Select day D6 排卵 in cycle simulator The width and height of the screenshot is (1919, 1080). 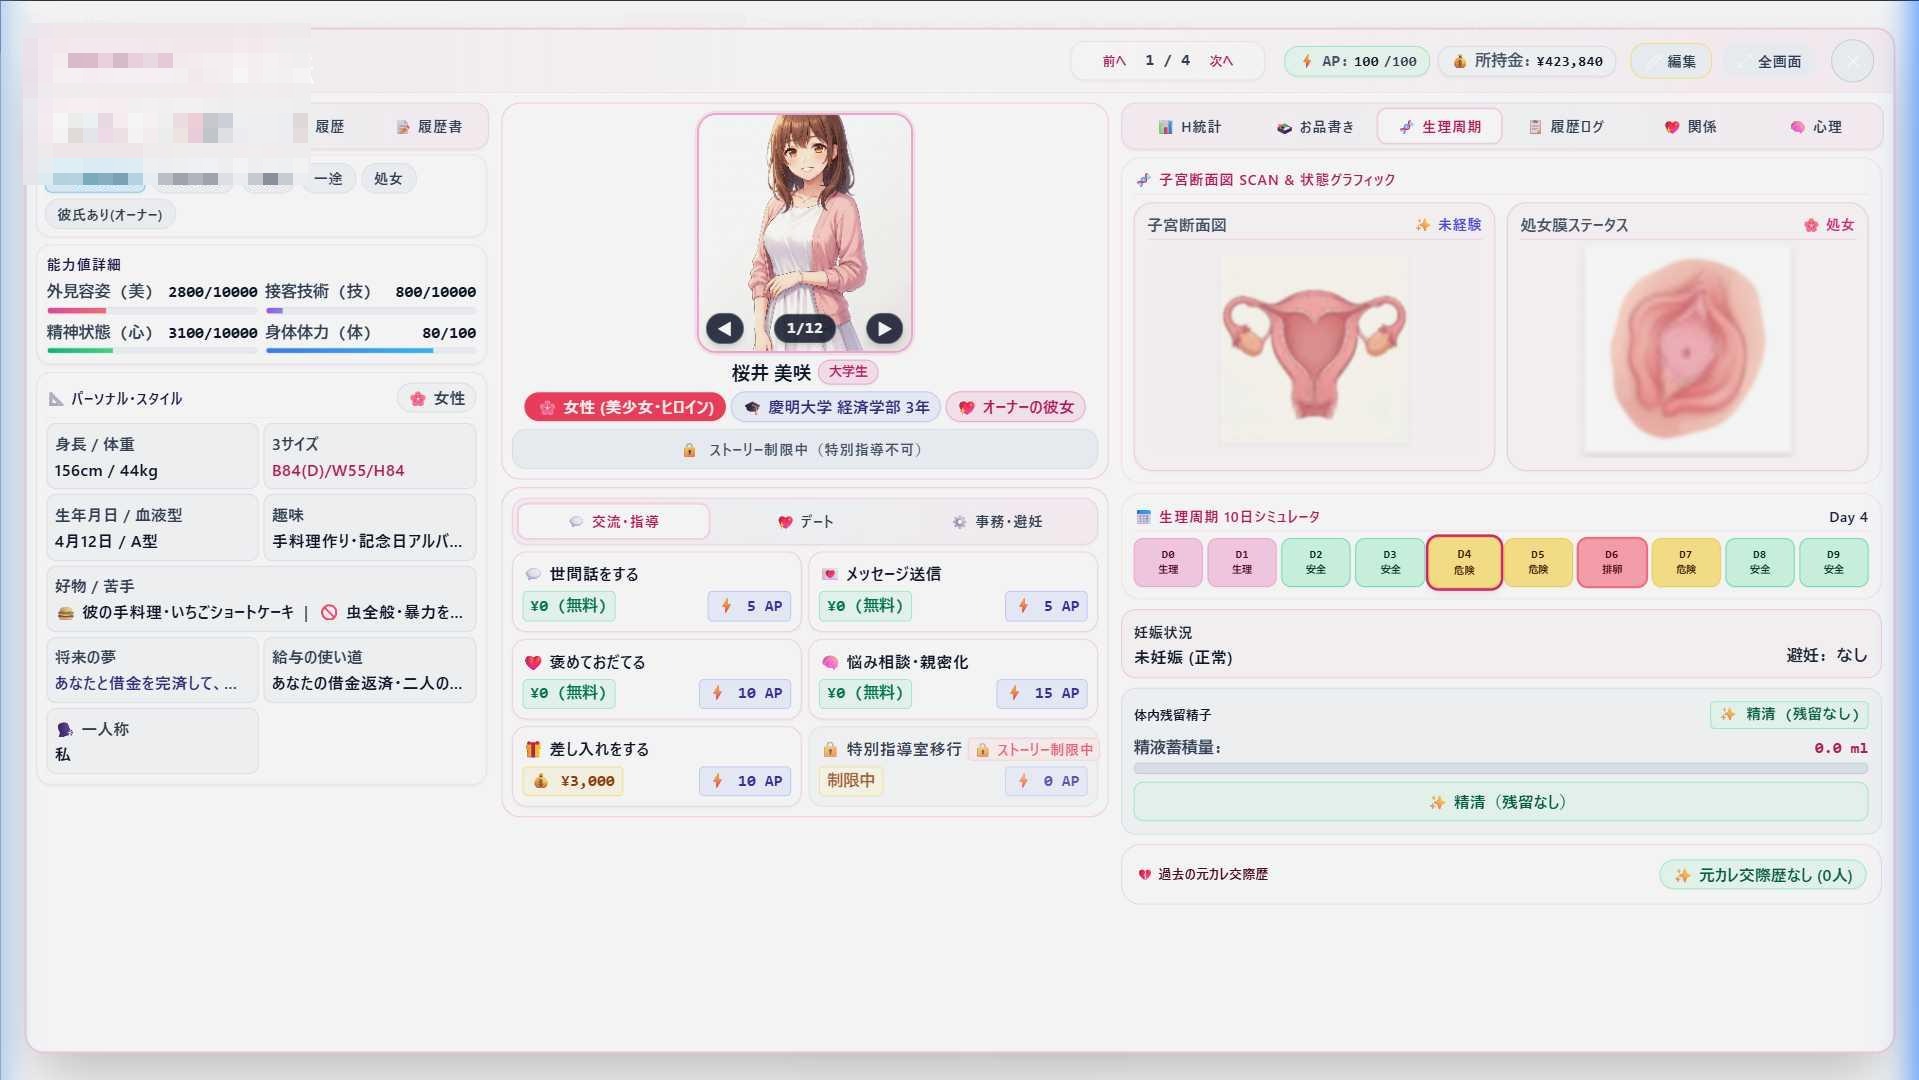(1612, 562)
